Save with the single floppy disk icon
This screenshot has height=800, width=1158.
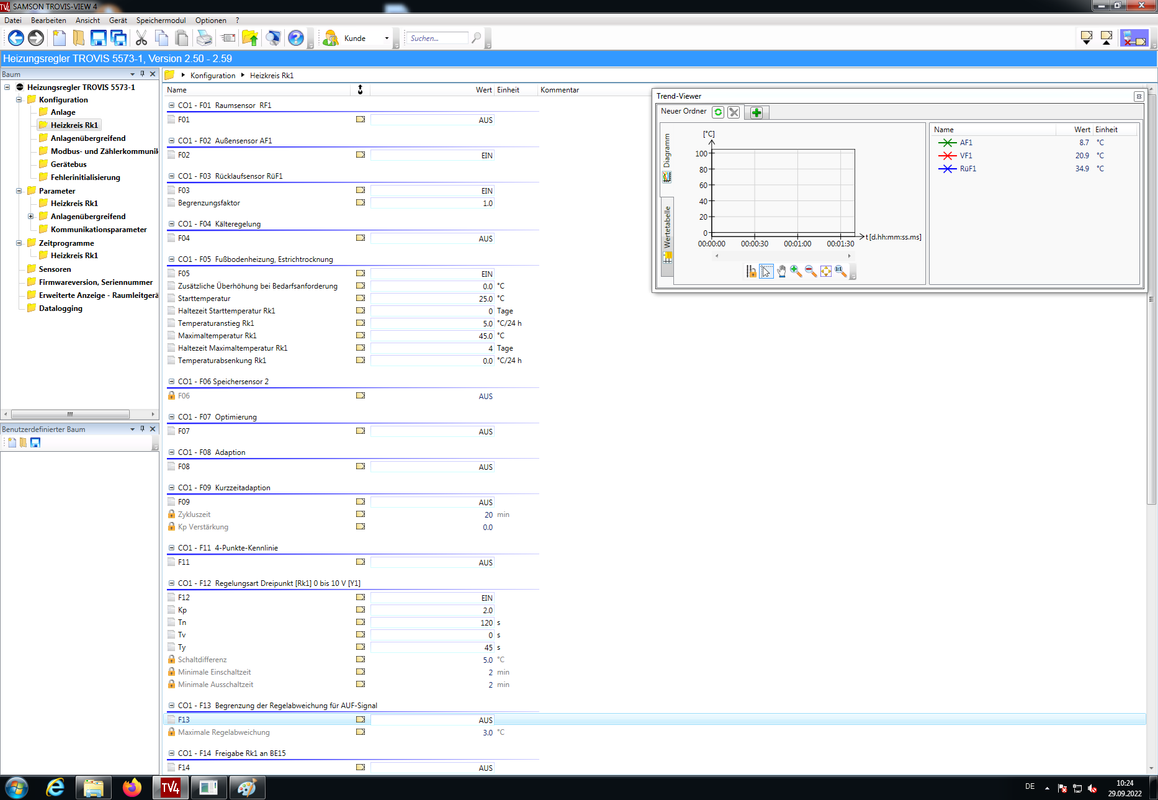coord(98,38)
